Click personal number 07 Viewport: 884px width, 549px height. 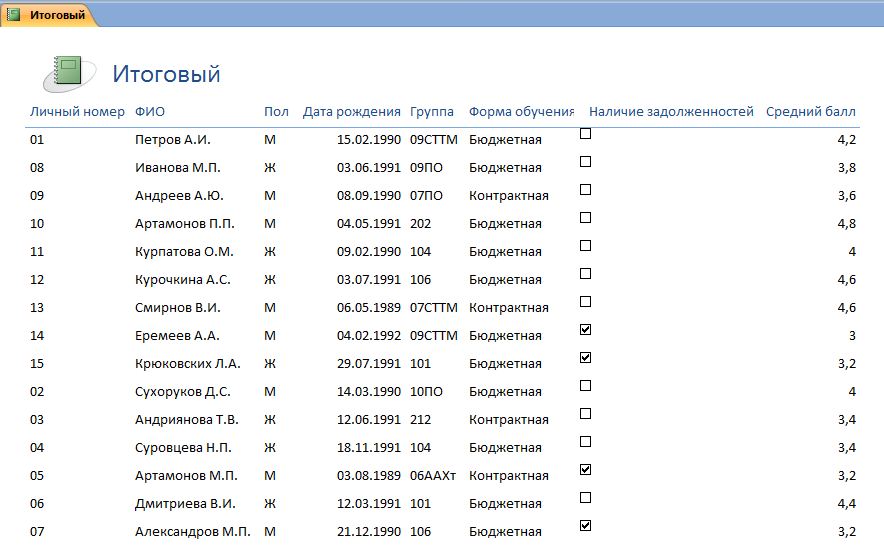(x=37, y=532)
